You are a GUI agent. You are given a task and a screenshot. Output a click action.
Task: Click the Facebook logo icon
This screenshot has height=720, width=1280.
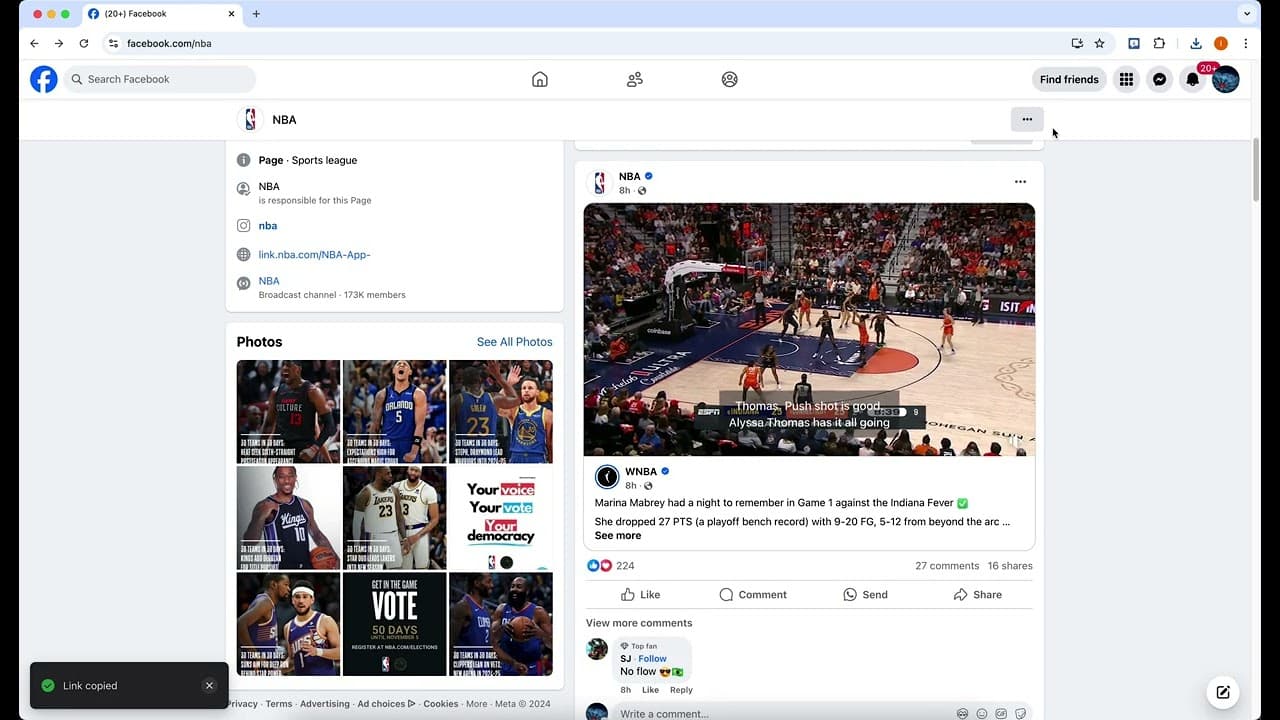point(44,79)
